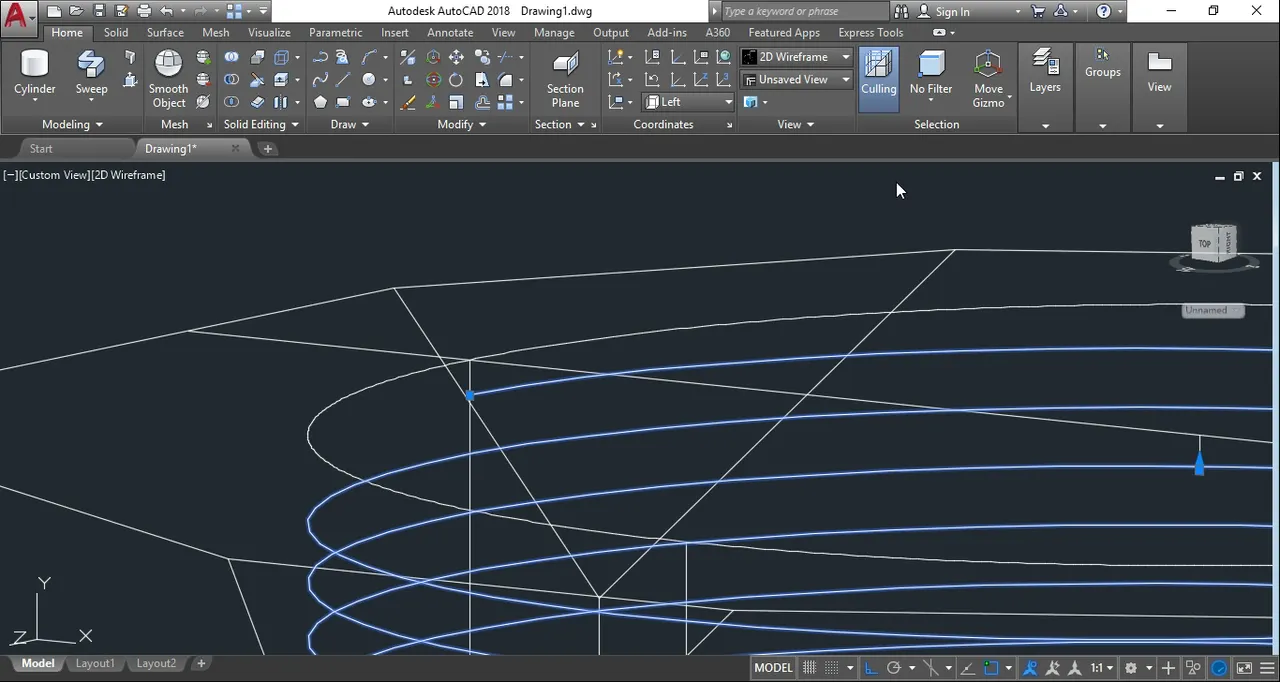Activate the Section Plane tool
Image resolution: width=1280 pixels, height=682 pixels.
[x=565, y=79]
